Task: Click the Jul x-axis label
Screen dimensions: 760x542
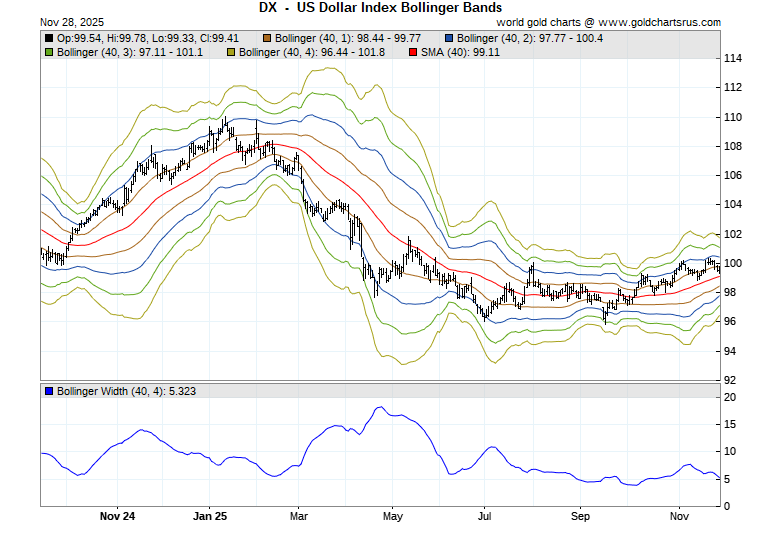Action: click(x=486, y=517)
